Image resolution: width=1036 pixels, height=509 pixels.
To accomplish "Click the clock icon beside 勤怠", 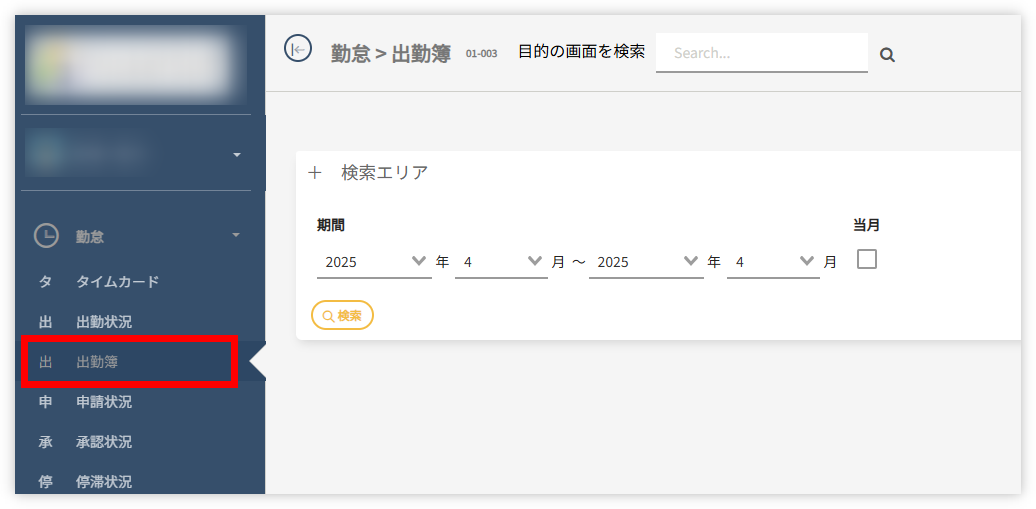I will [x=46, y=236].
